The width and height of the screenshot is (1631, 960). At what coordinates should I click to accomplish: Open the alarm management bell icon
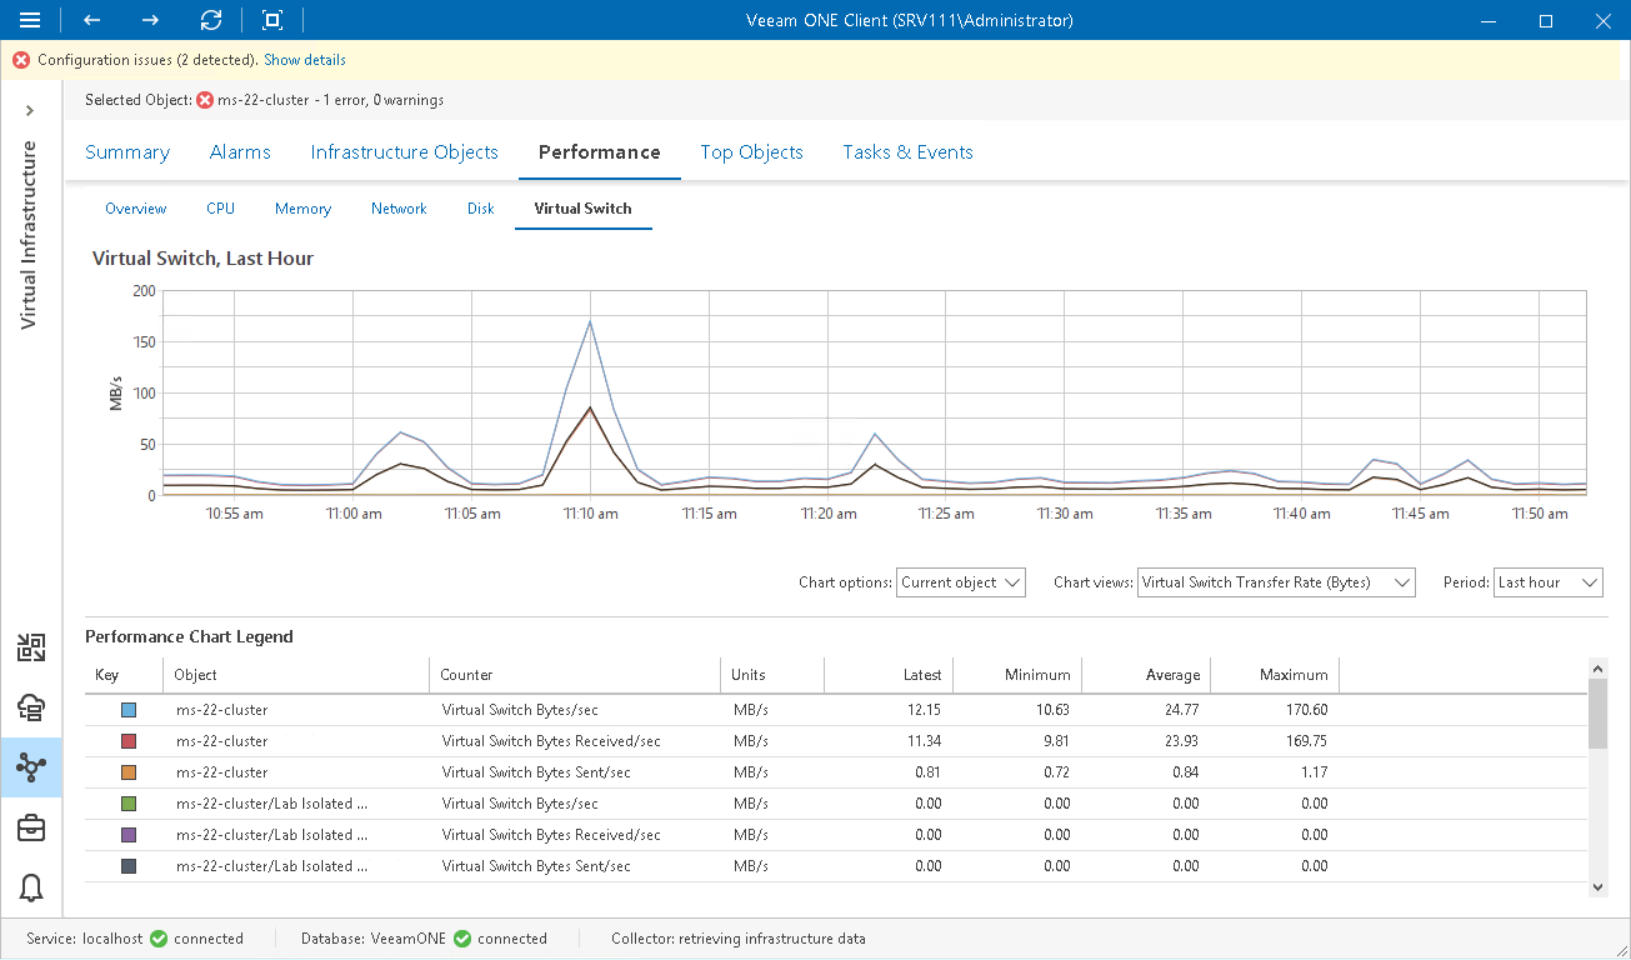tap(31, 888)
